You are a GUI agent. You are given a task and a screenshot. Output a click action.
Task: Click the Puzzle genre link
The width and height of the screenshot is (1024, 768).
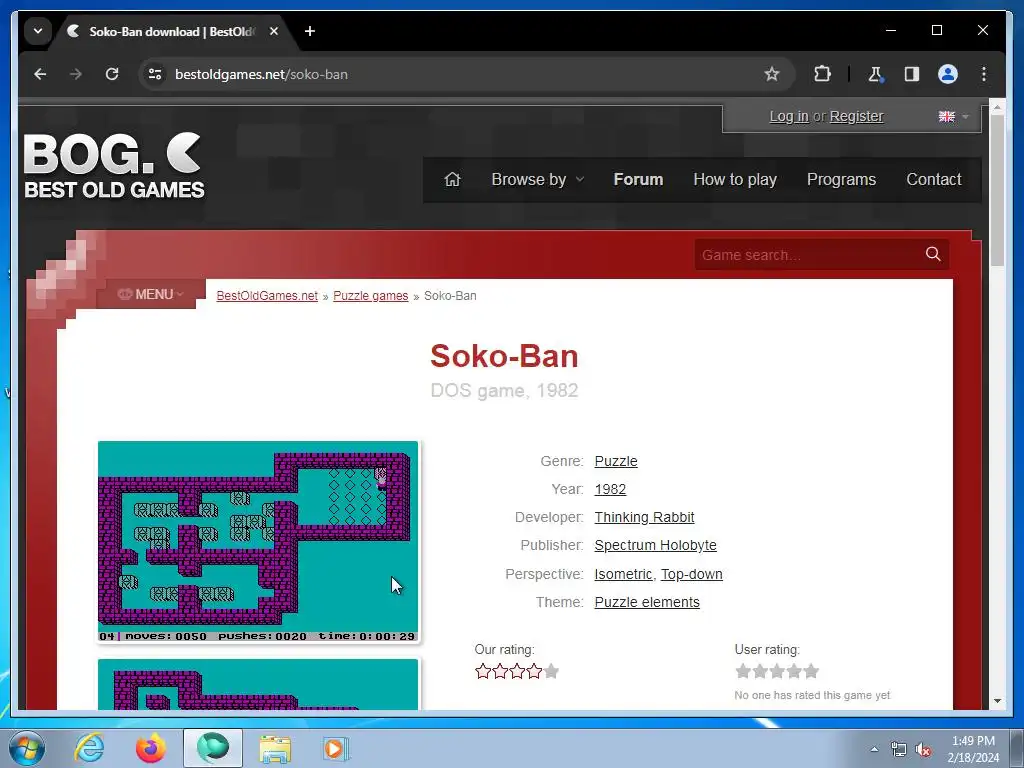click(616, 461)
